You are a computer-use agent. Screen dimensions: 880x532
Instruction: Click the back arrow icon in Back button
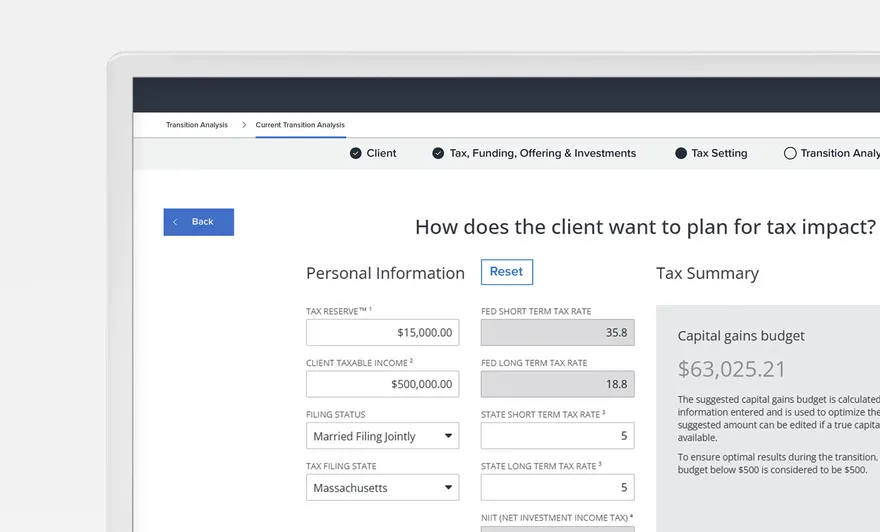point(175,222)
